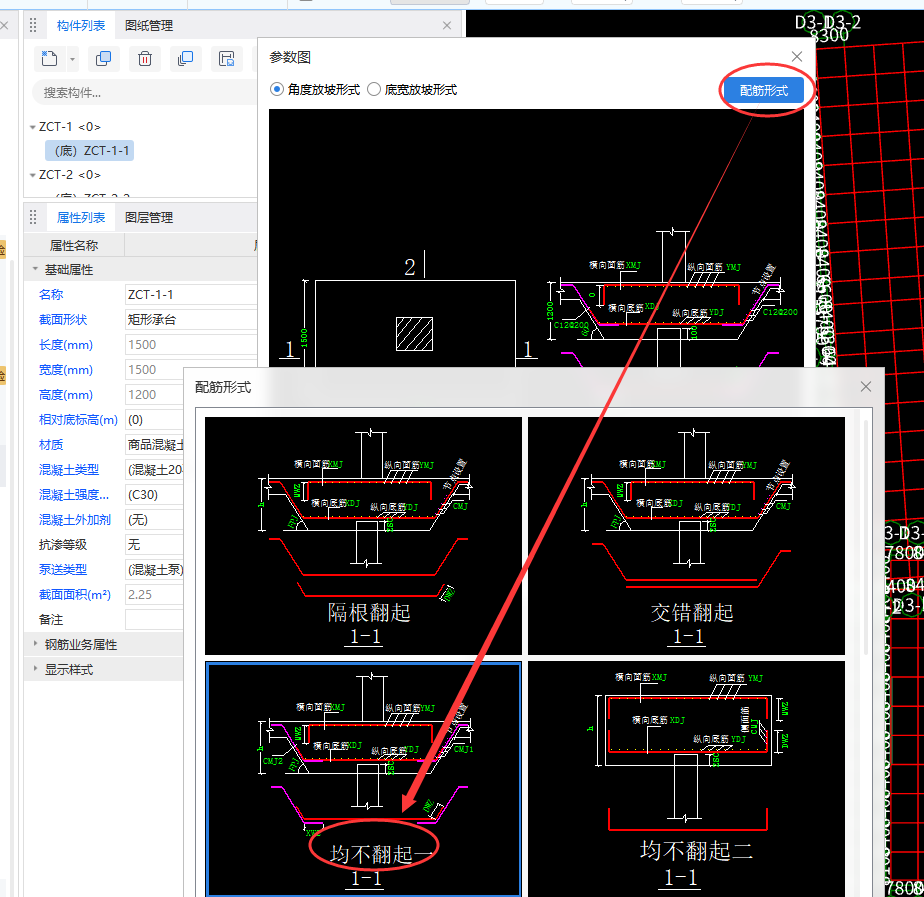Delete component using trash icon

(145, 59)
